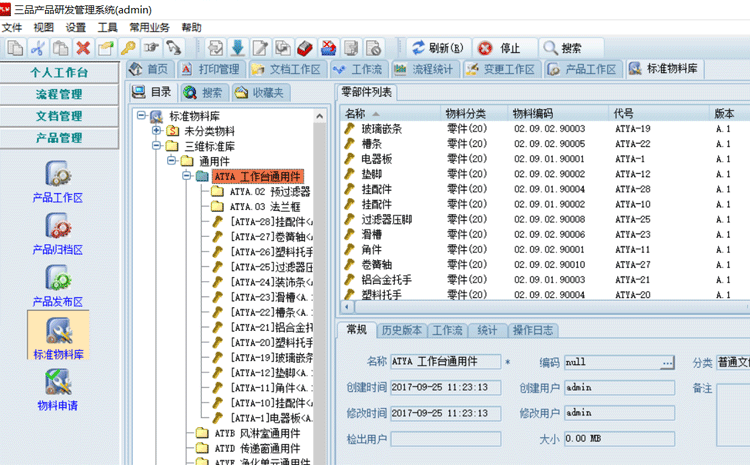Viewport: 750px width, 465px height.
Task: Click the 刷新(R) refresh button
Action: tap(436, 47)
